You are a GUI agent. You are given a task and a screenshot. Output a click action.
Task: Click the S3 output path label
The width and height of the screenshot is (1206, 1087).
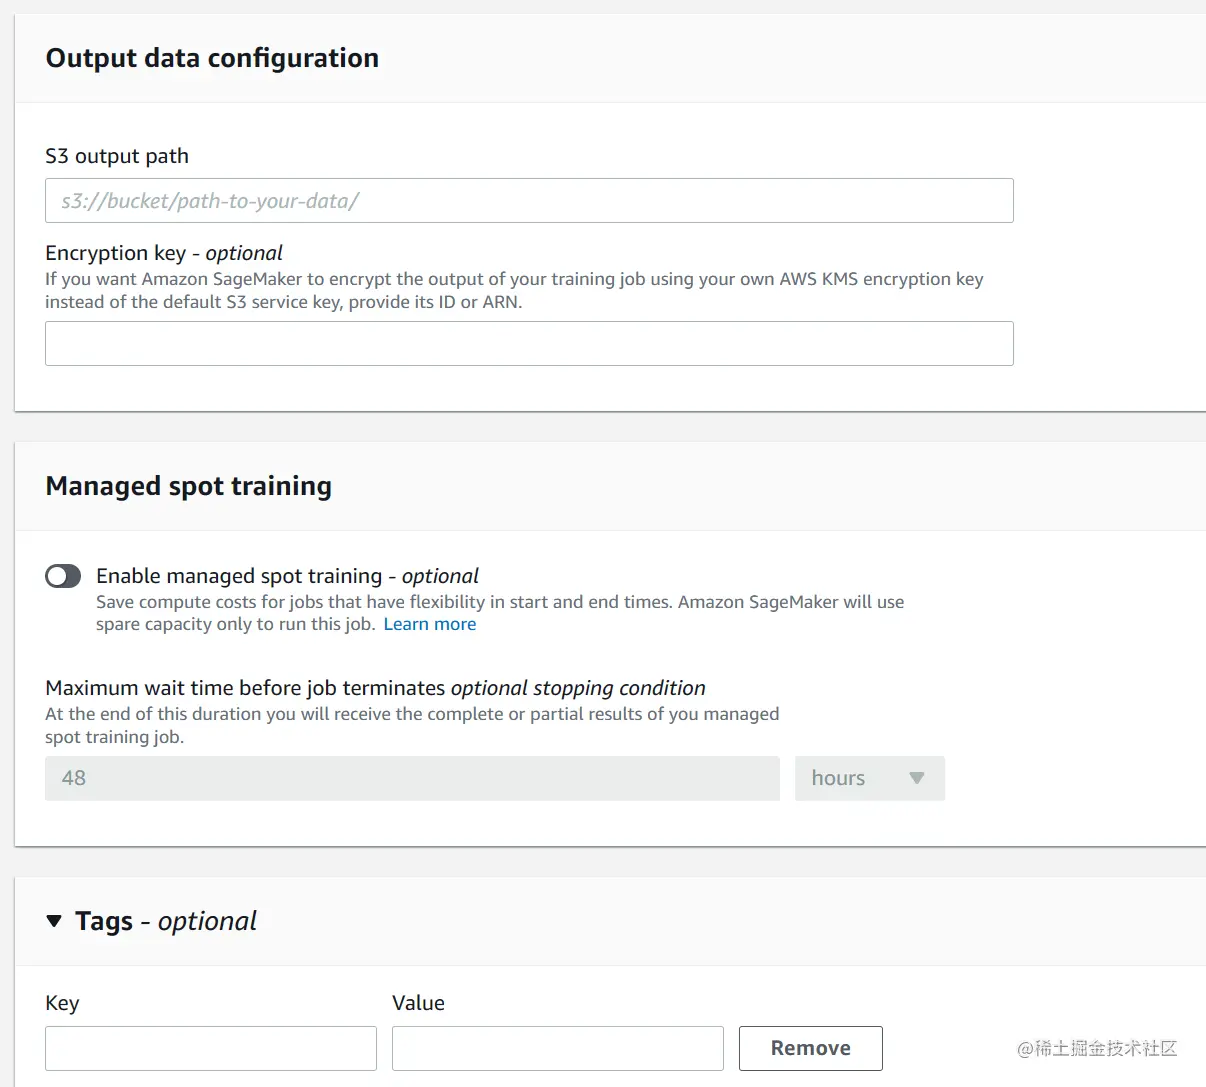coord(117,156)
